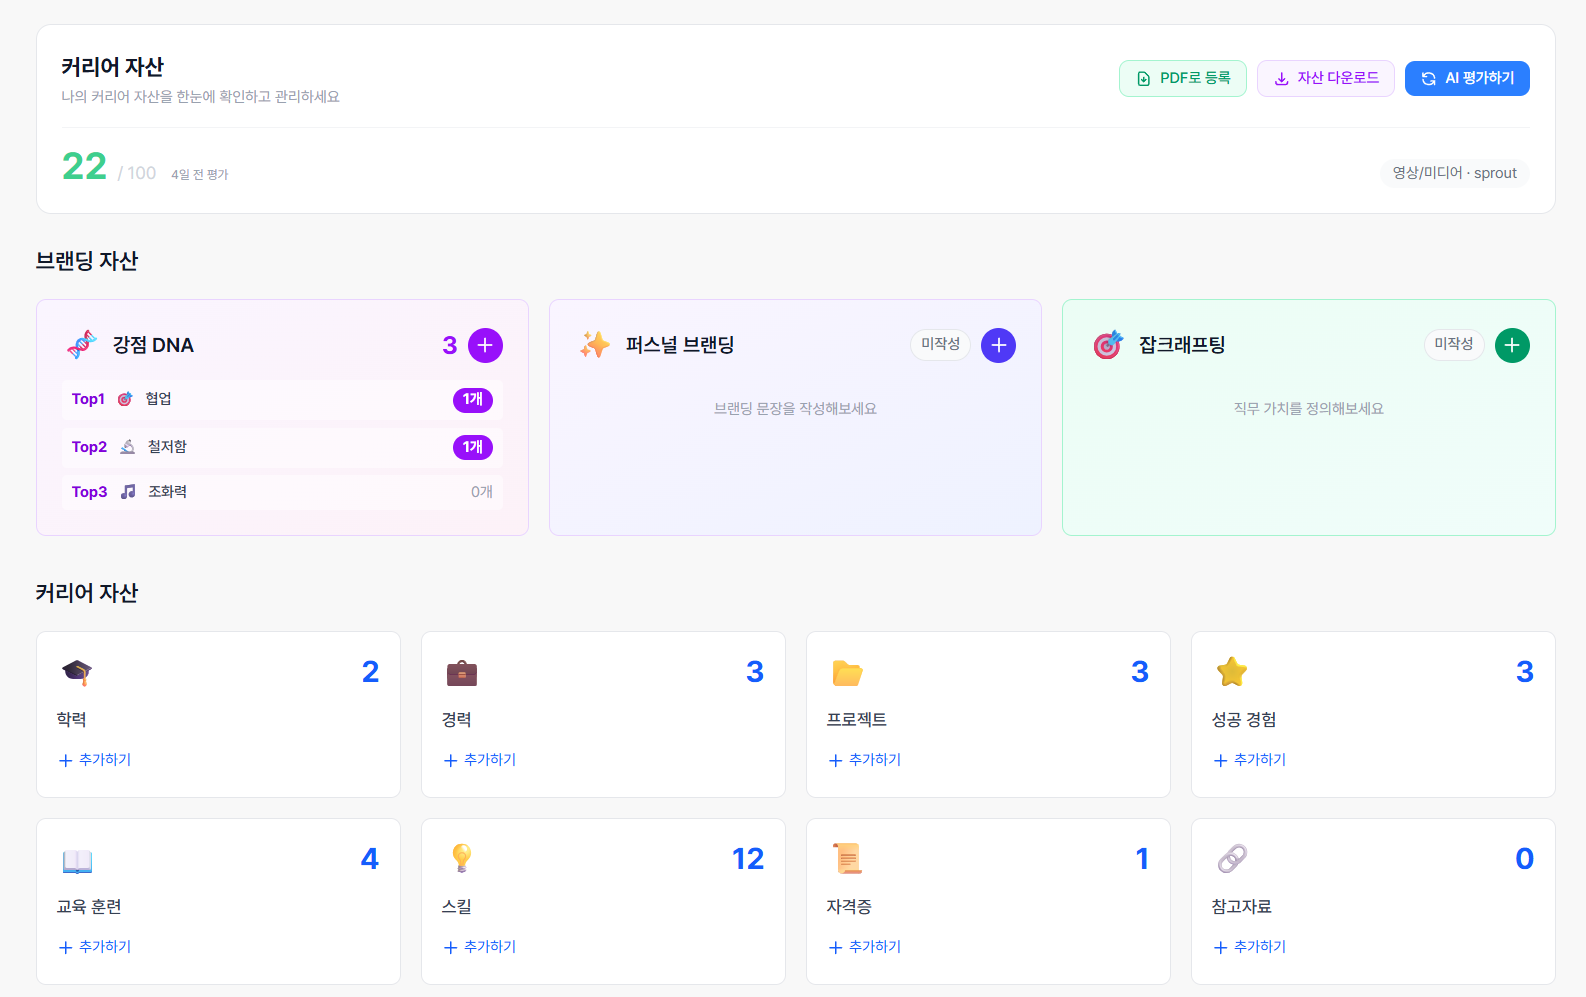Click the 브랜딩 문장을 작성해보세요 placeholder
The width and height of the screenshot is (1586, 997).
795,409
